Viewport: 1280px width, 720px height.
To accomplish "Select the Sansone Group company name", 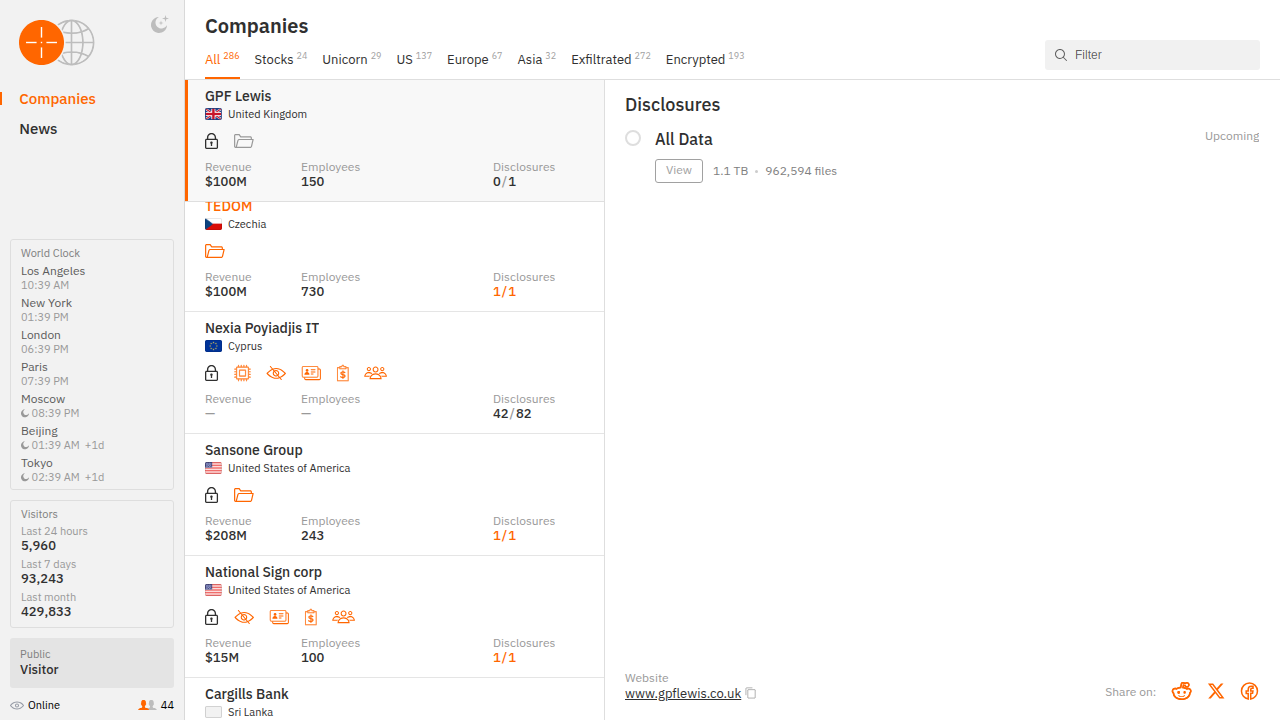I will click(x=254, y=450).
